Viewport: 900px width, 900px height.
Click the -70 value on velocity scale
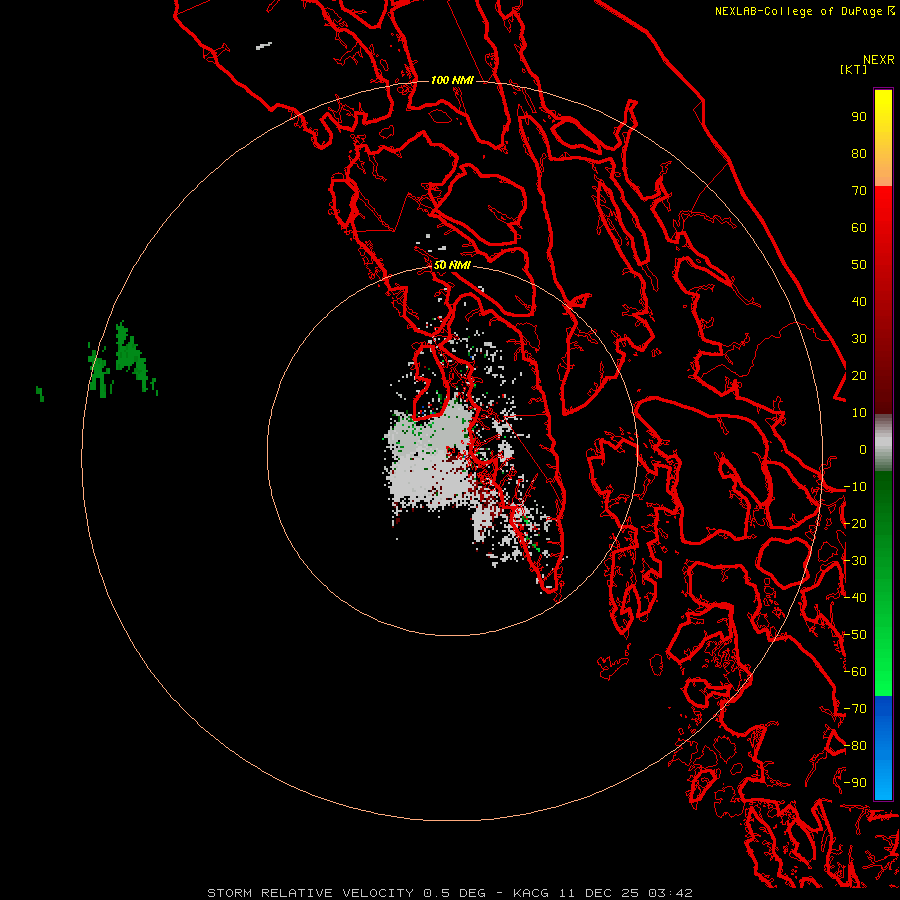click(x=855, y=709)
